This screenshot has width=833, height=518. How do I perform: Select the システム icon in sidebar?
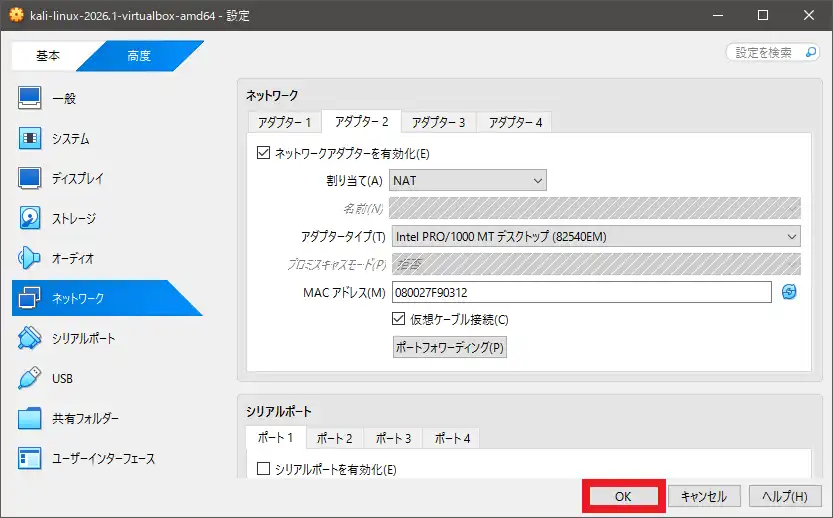point(29,138)
